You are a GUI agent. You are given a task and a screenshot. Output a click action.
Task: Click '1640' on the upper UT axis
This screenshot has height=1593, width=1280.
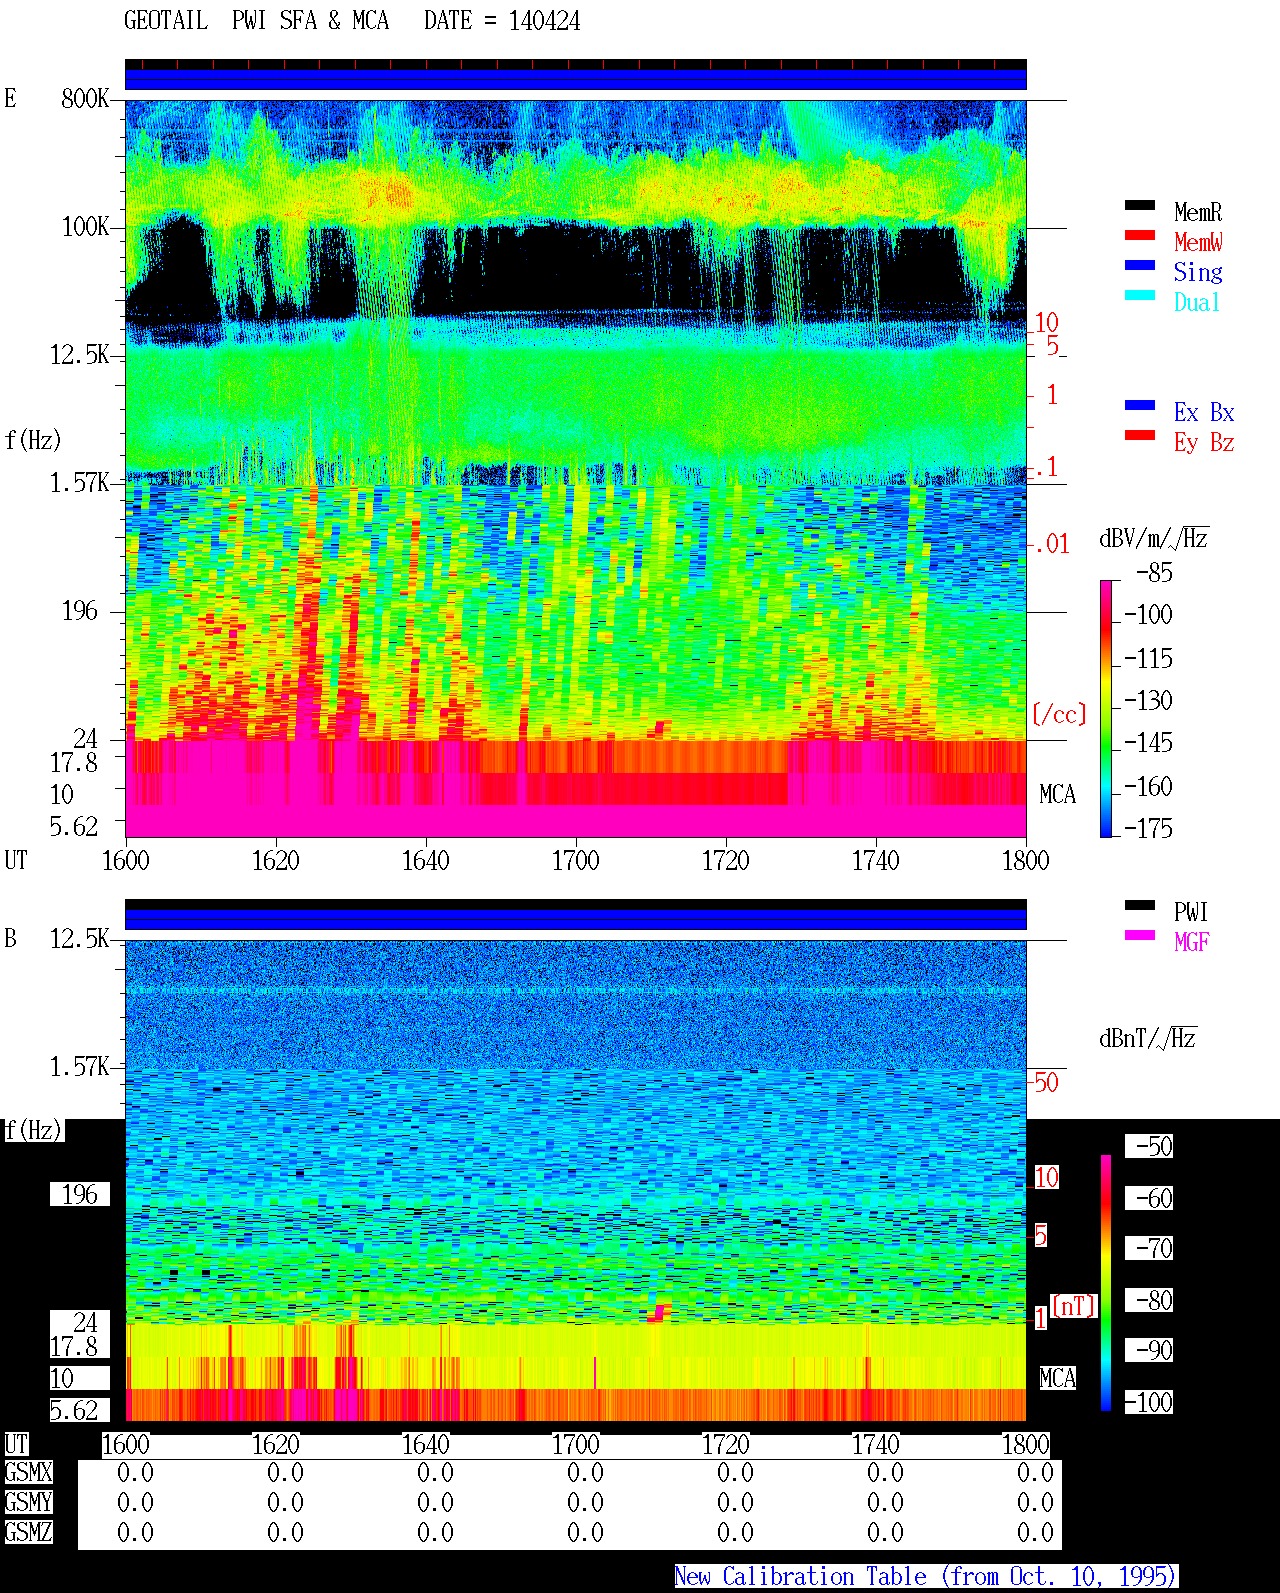click(425, 861)
